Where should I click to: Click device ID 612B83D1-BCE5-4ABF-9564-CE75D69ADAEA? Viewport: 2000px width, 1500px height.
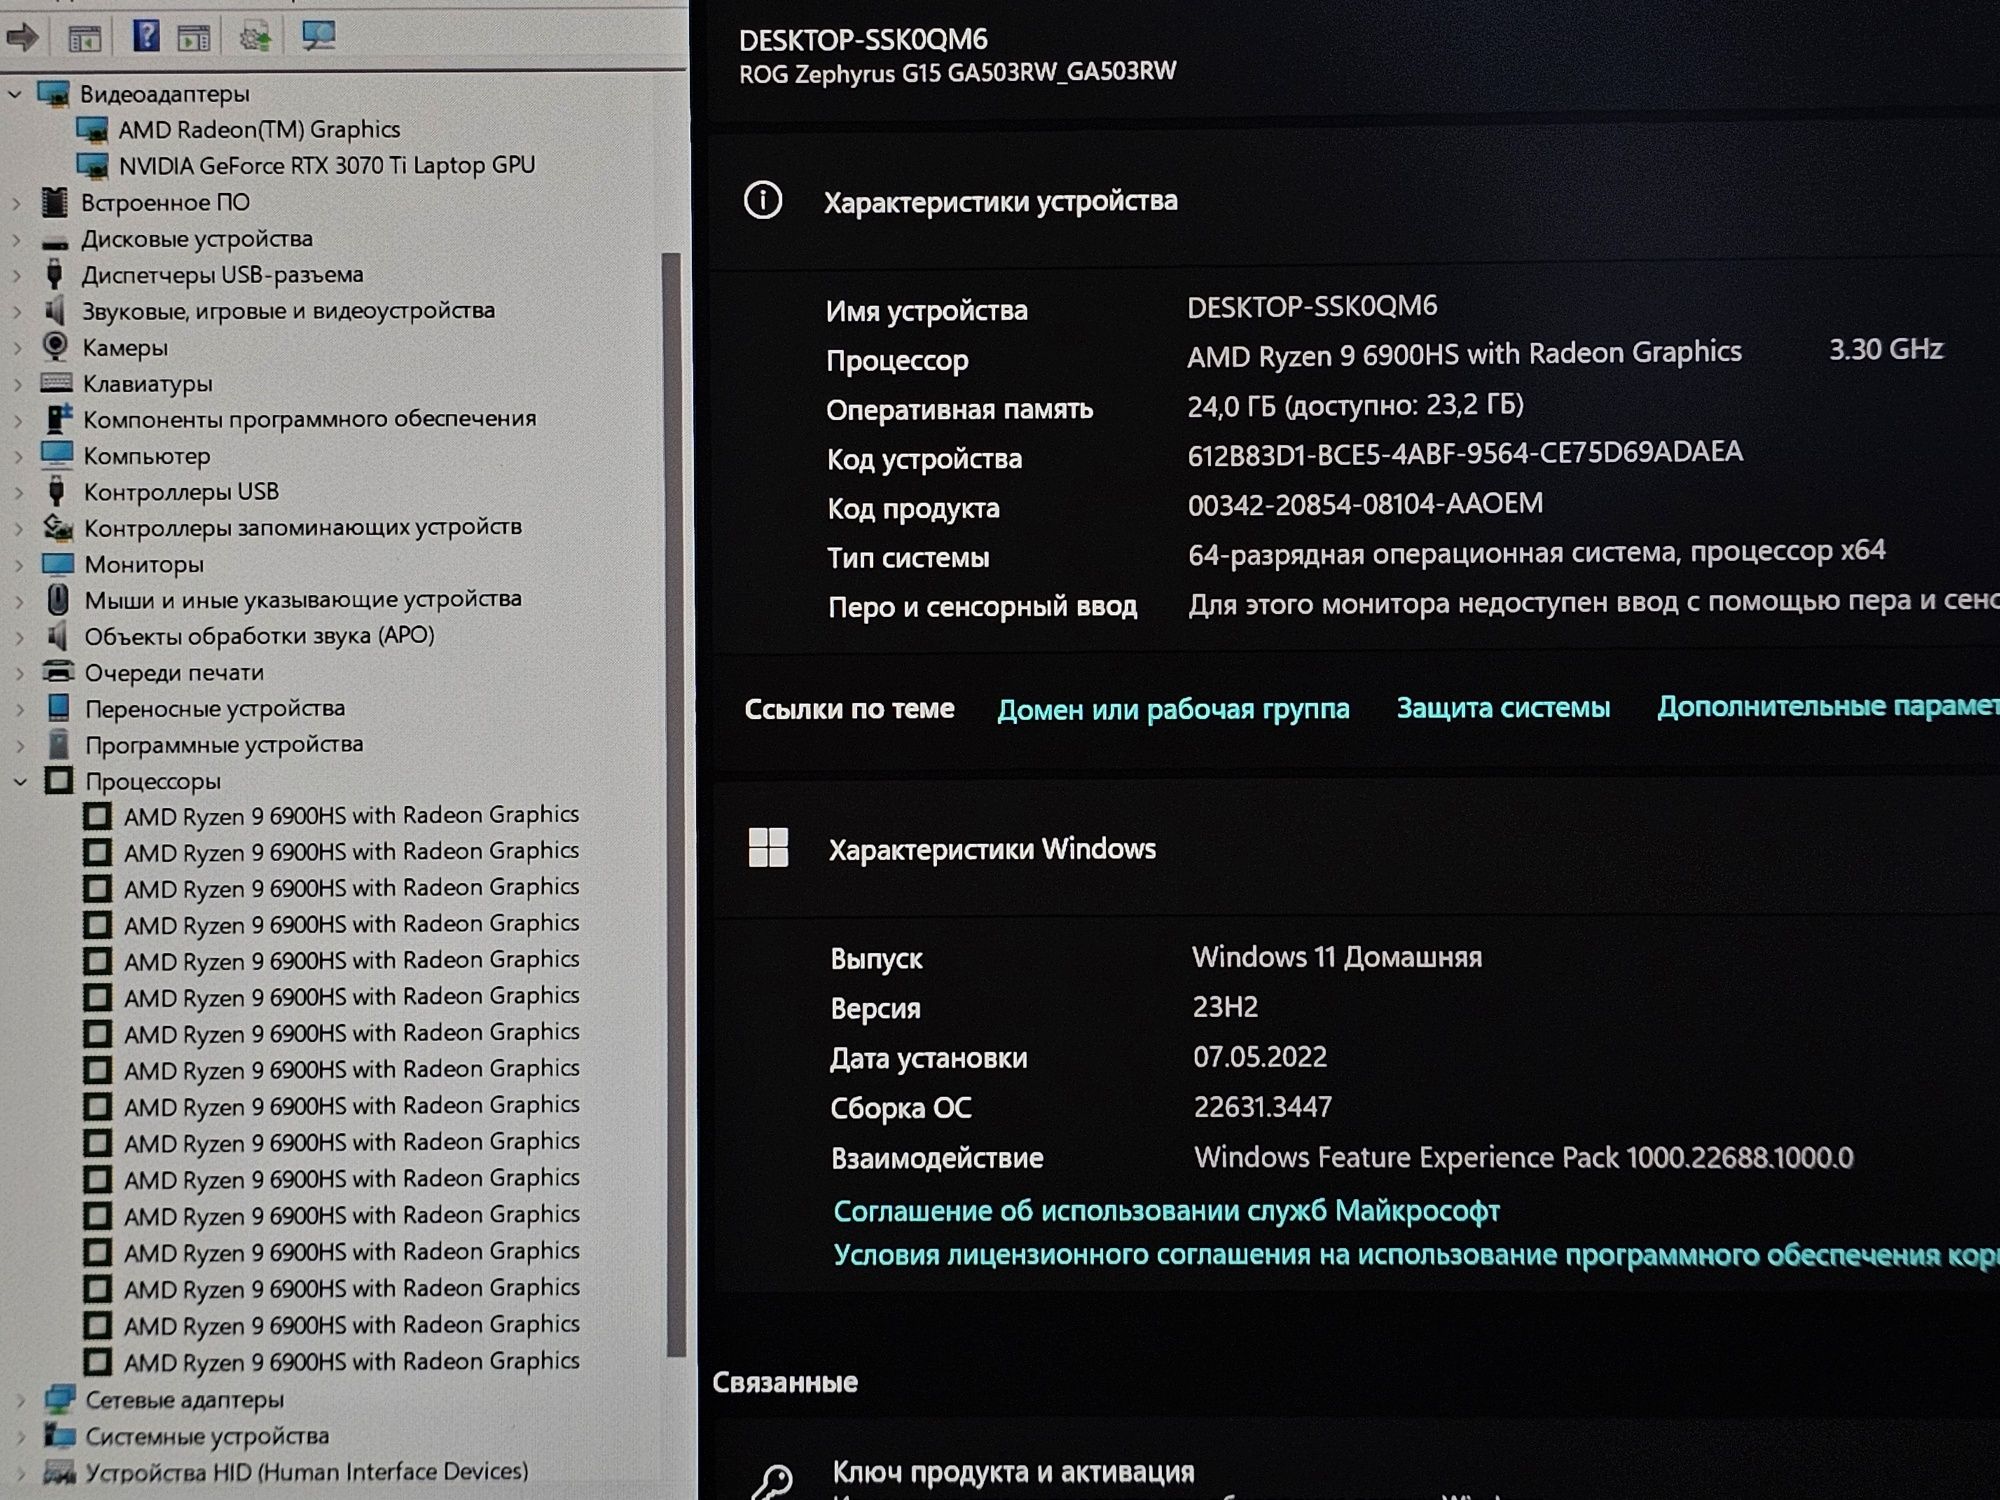pos(1465,453)
